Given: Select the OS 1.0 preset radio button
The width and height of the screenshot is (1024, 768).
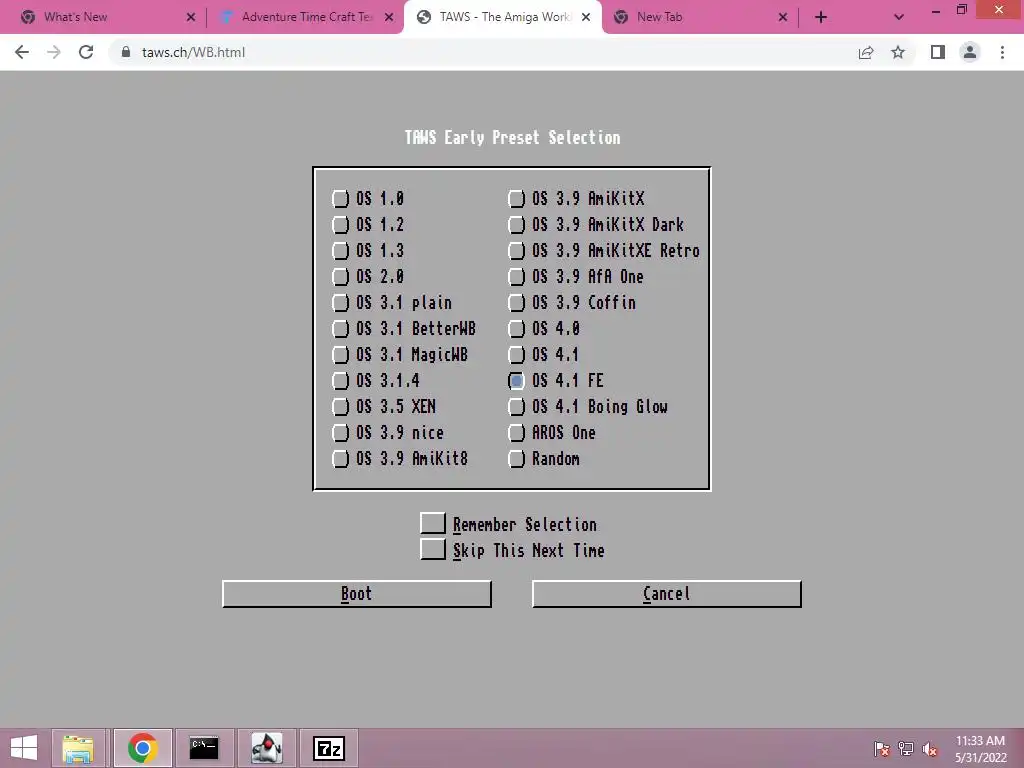Looking at the screenshot, I should (x=340, y=199).
